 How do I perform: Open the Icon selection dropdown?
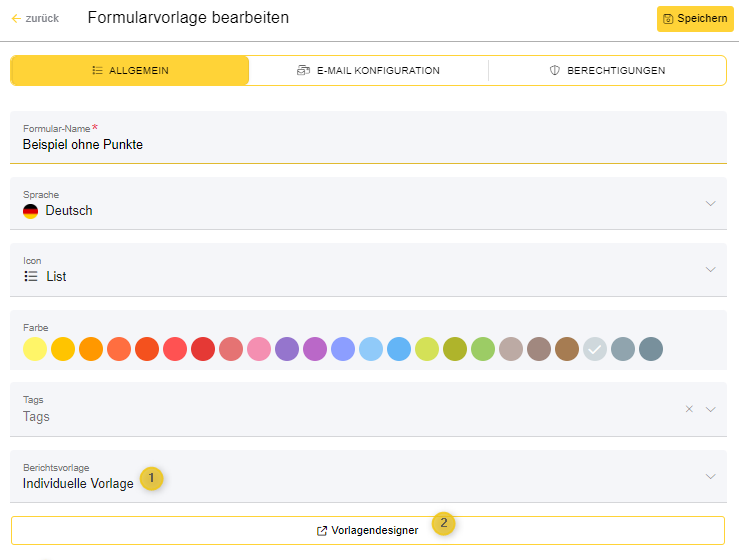[x=710, y=270]
